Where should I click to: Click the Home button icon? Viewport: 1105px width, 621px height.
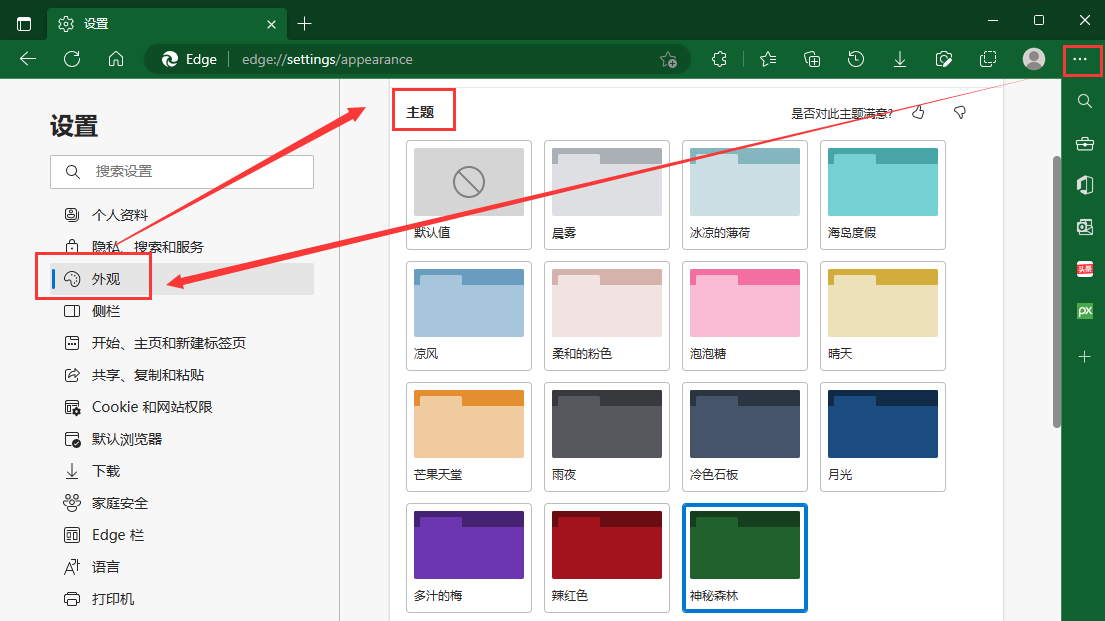(116, 59)
